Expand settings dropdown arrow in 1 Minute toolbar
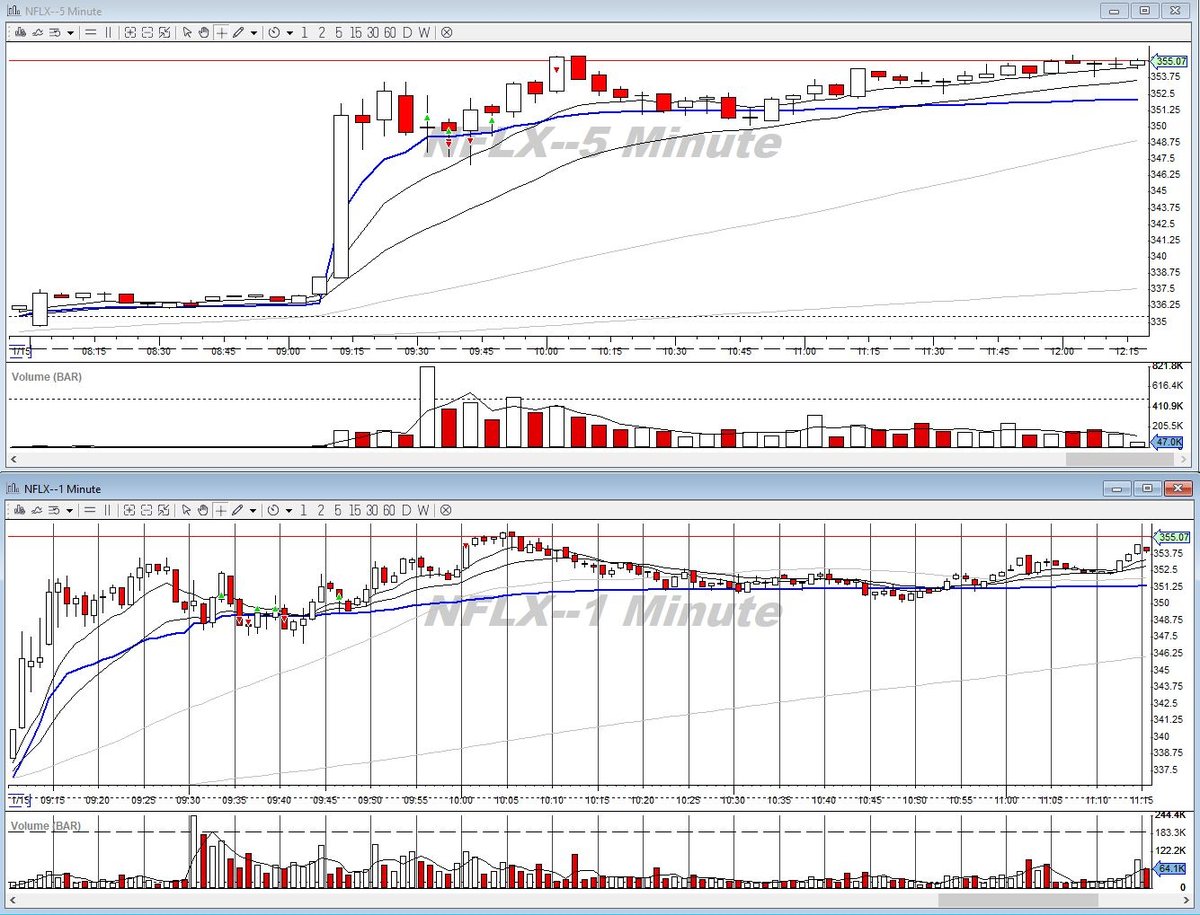Viewport: 1200px width, 915px height. [x=70, y=510]
